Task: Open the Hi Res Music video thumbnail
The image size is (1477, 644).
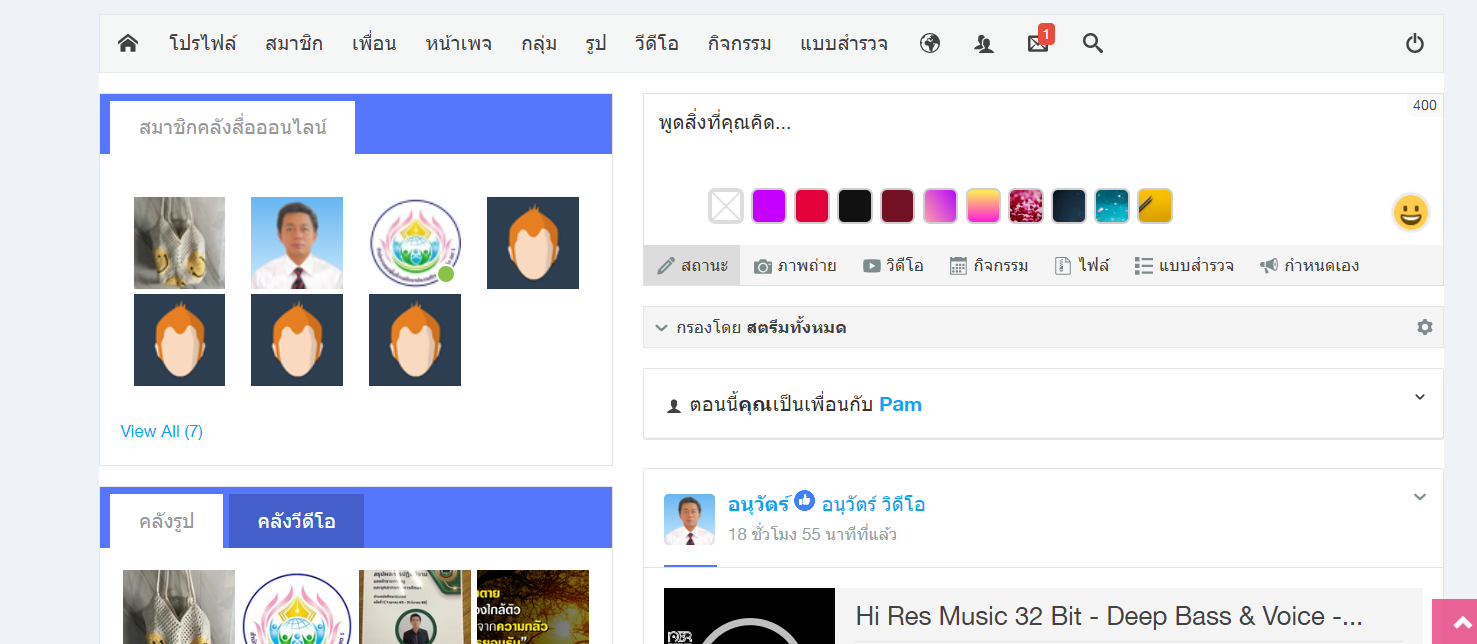Action: 749,616
